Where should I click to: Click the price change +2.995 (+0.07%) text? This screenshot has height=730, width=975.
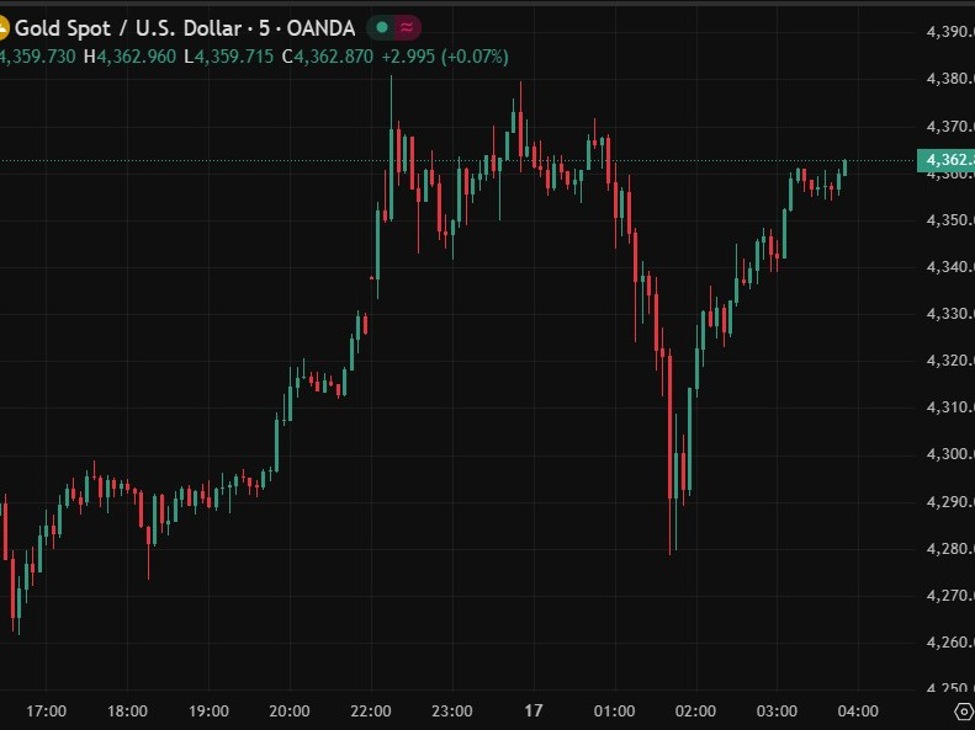coord(445,57)
